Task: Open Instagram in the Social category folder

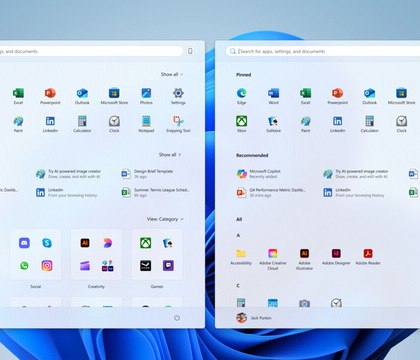Action: click(x=47, y=265)
